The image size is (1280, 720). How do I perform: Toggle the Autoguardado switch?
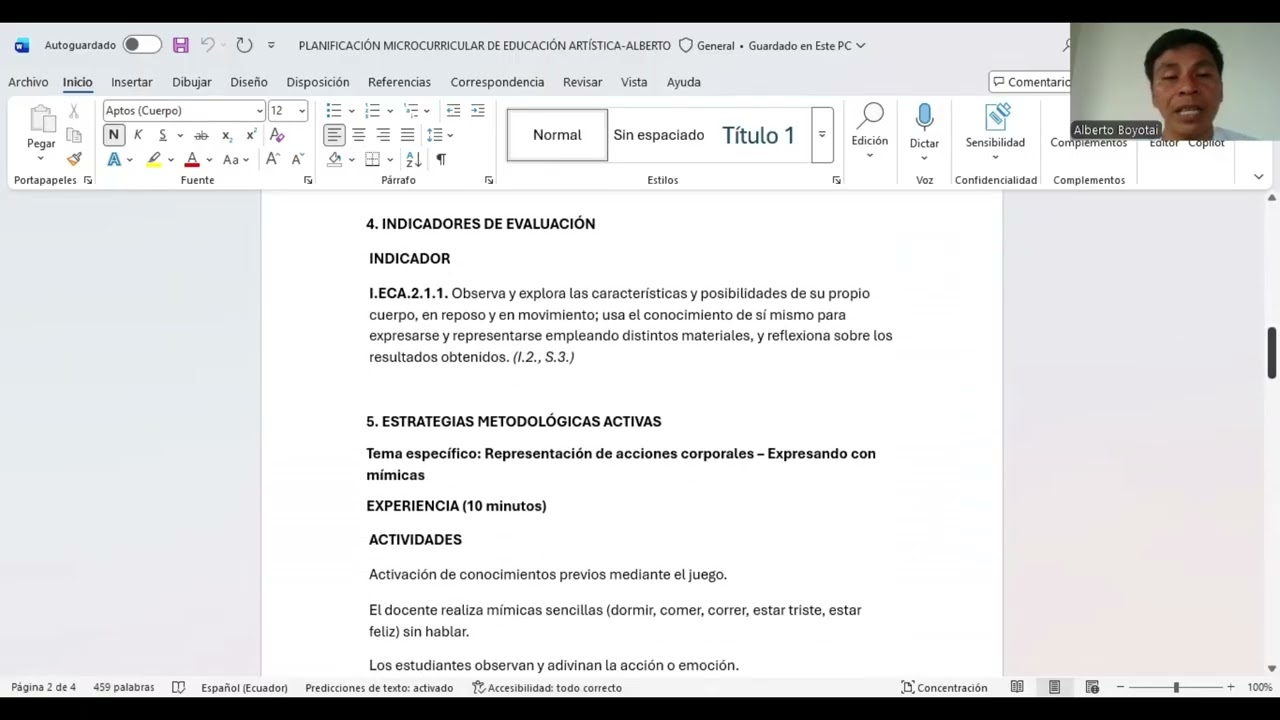[142, 45]
